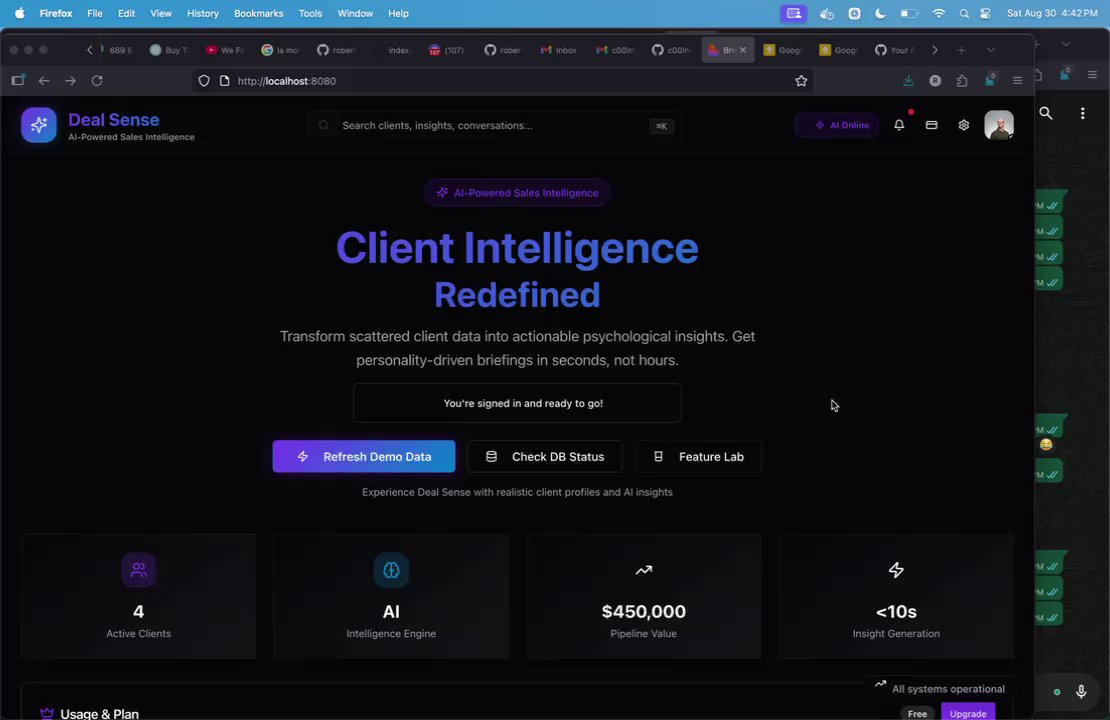Reload the page in Firefox

[x=97, y=81]
